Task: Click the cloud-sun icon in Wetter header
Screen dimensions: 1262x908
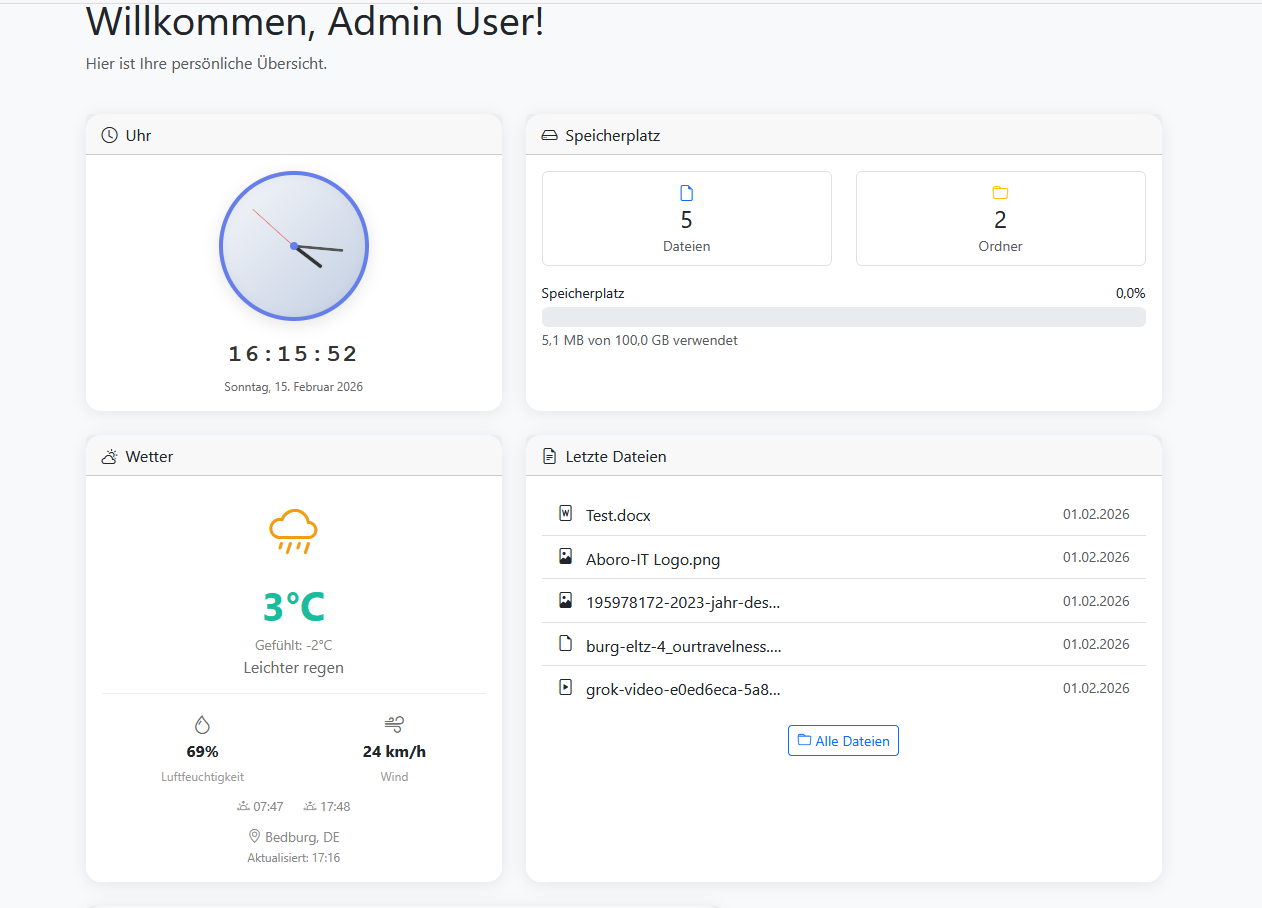Action: pos(110,457)
